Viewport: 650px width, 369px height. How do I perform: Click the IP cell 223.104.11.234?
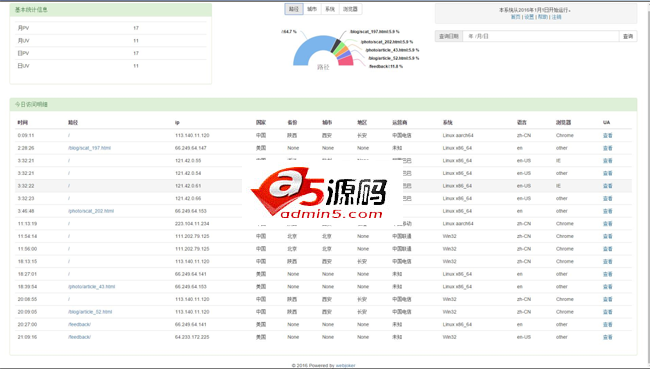point(192,223)
